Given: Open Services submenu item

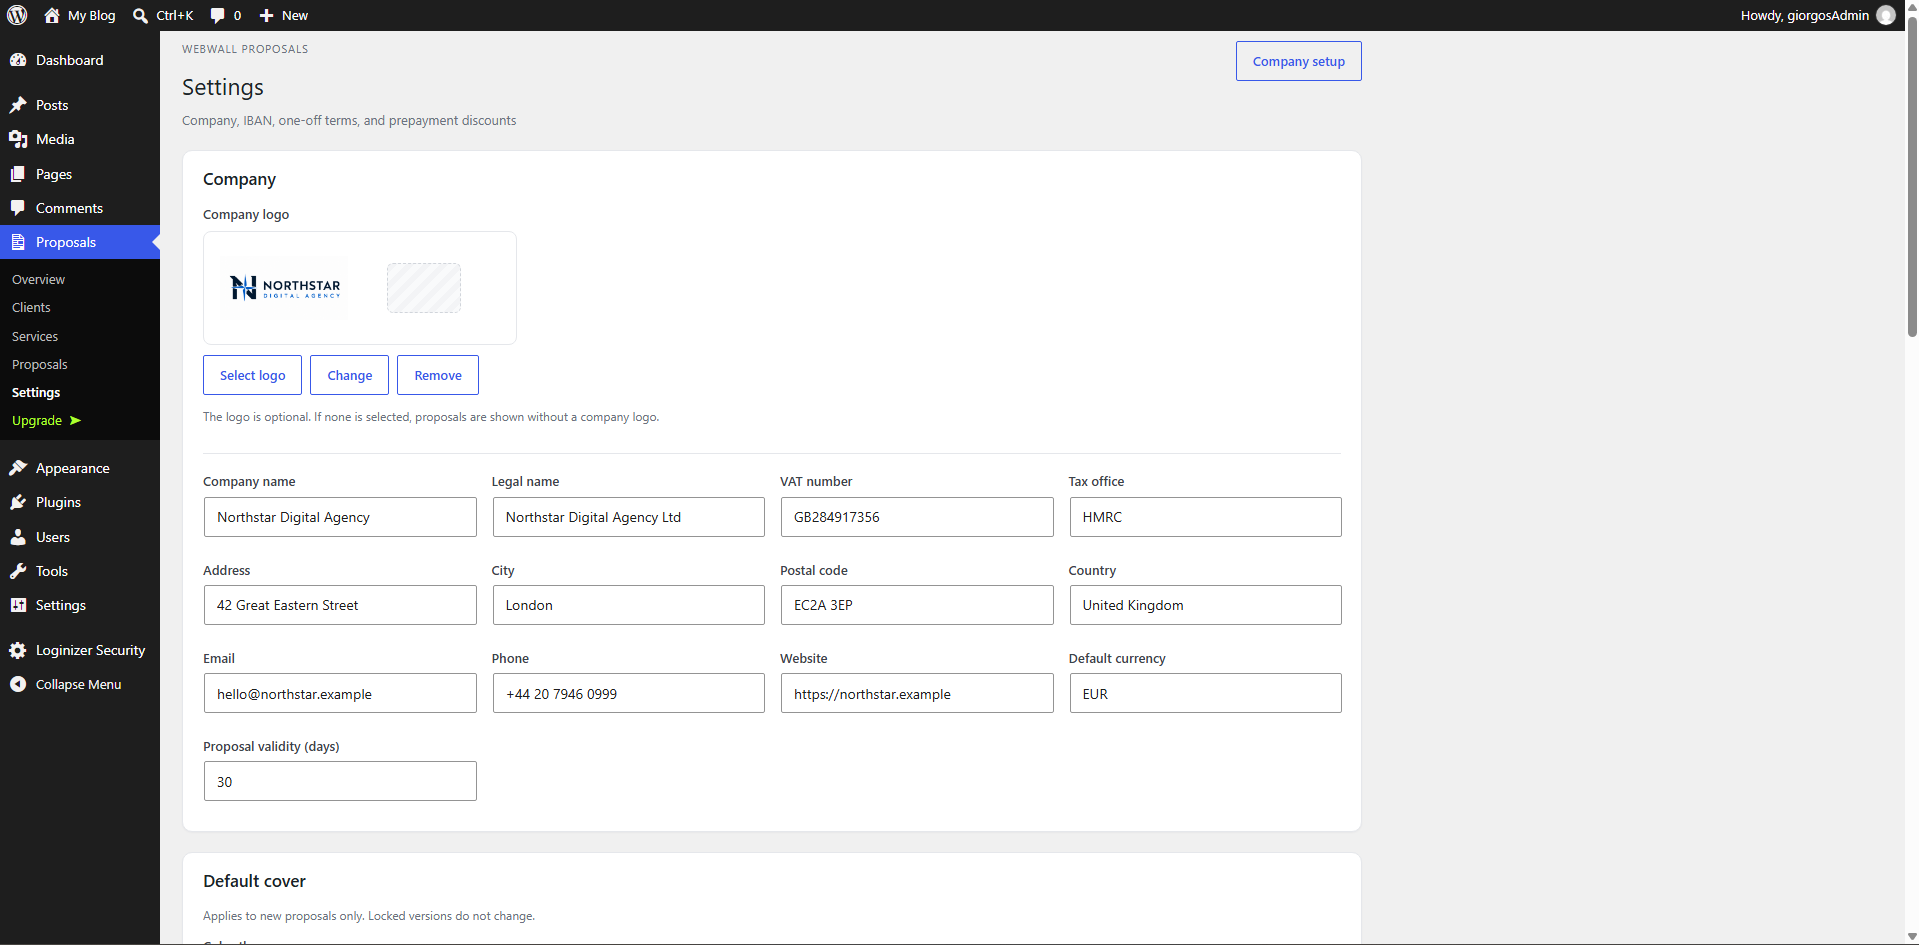Looking at the screenshot, I should click(35, 336).
